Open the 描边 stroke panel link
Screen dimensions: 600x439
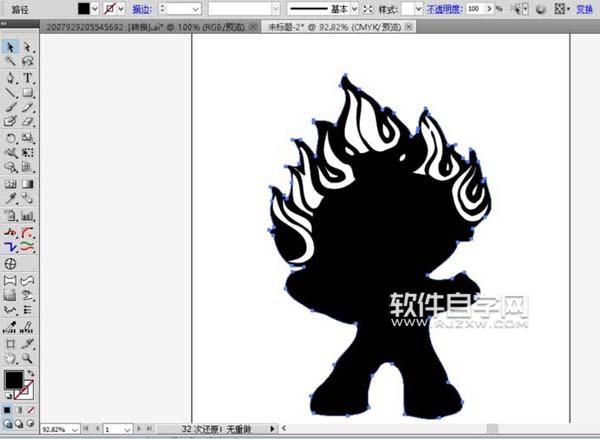[x=142, y=9]
